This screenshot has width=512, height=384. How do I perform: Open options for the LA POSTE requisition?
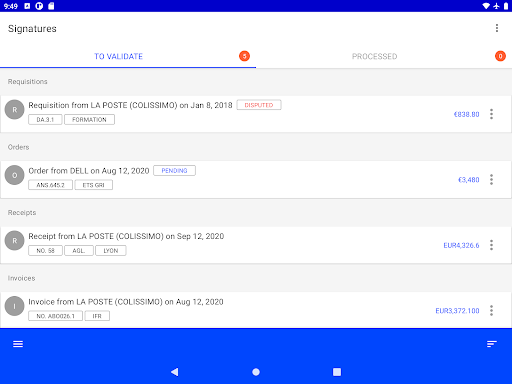(491, 114)
